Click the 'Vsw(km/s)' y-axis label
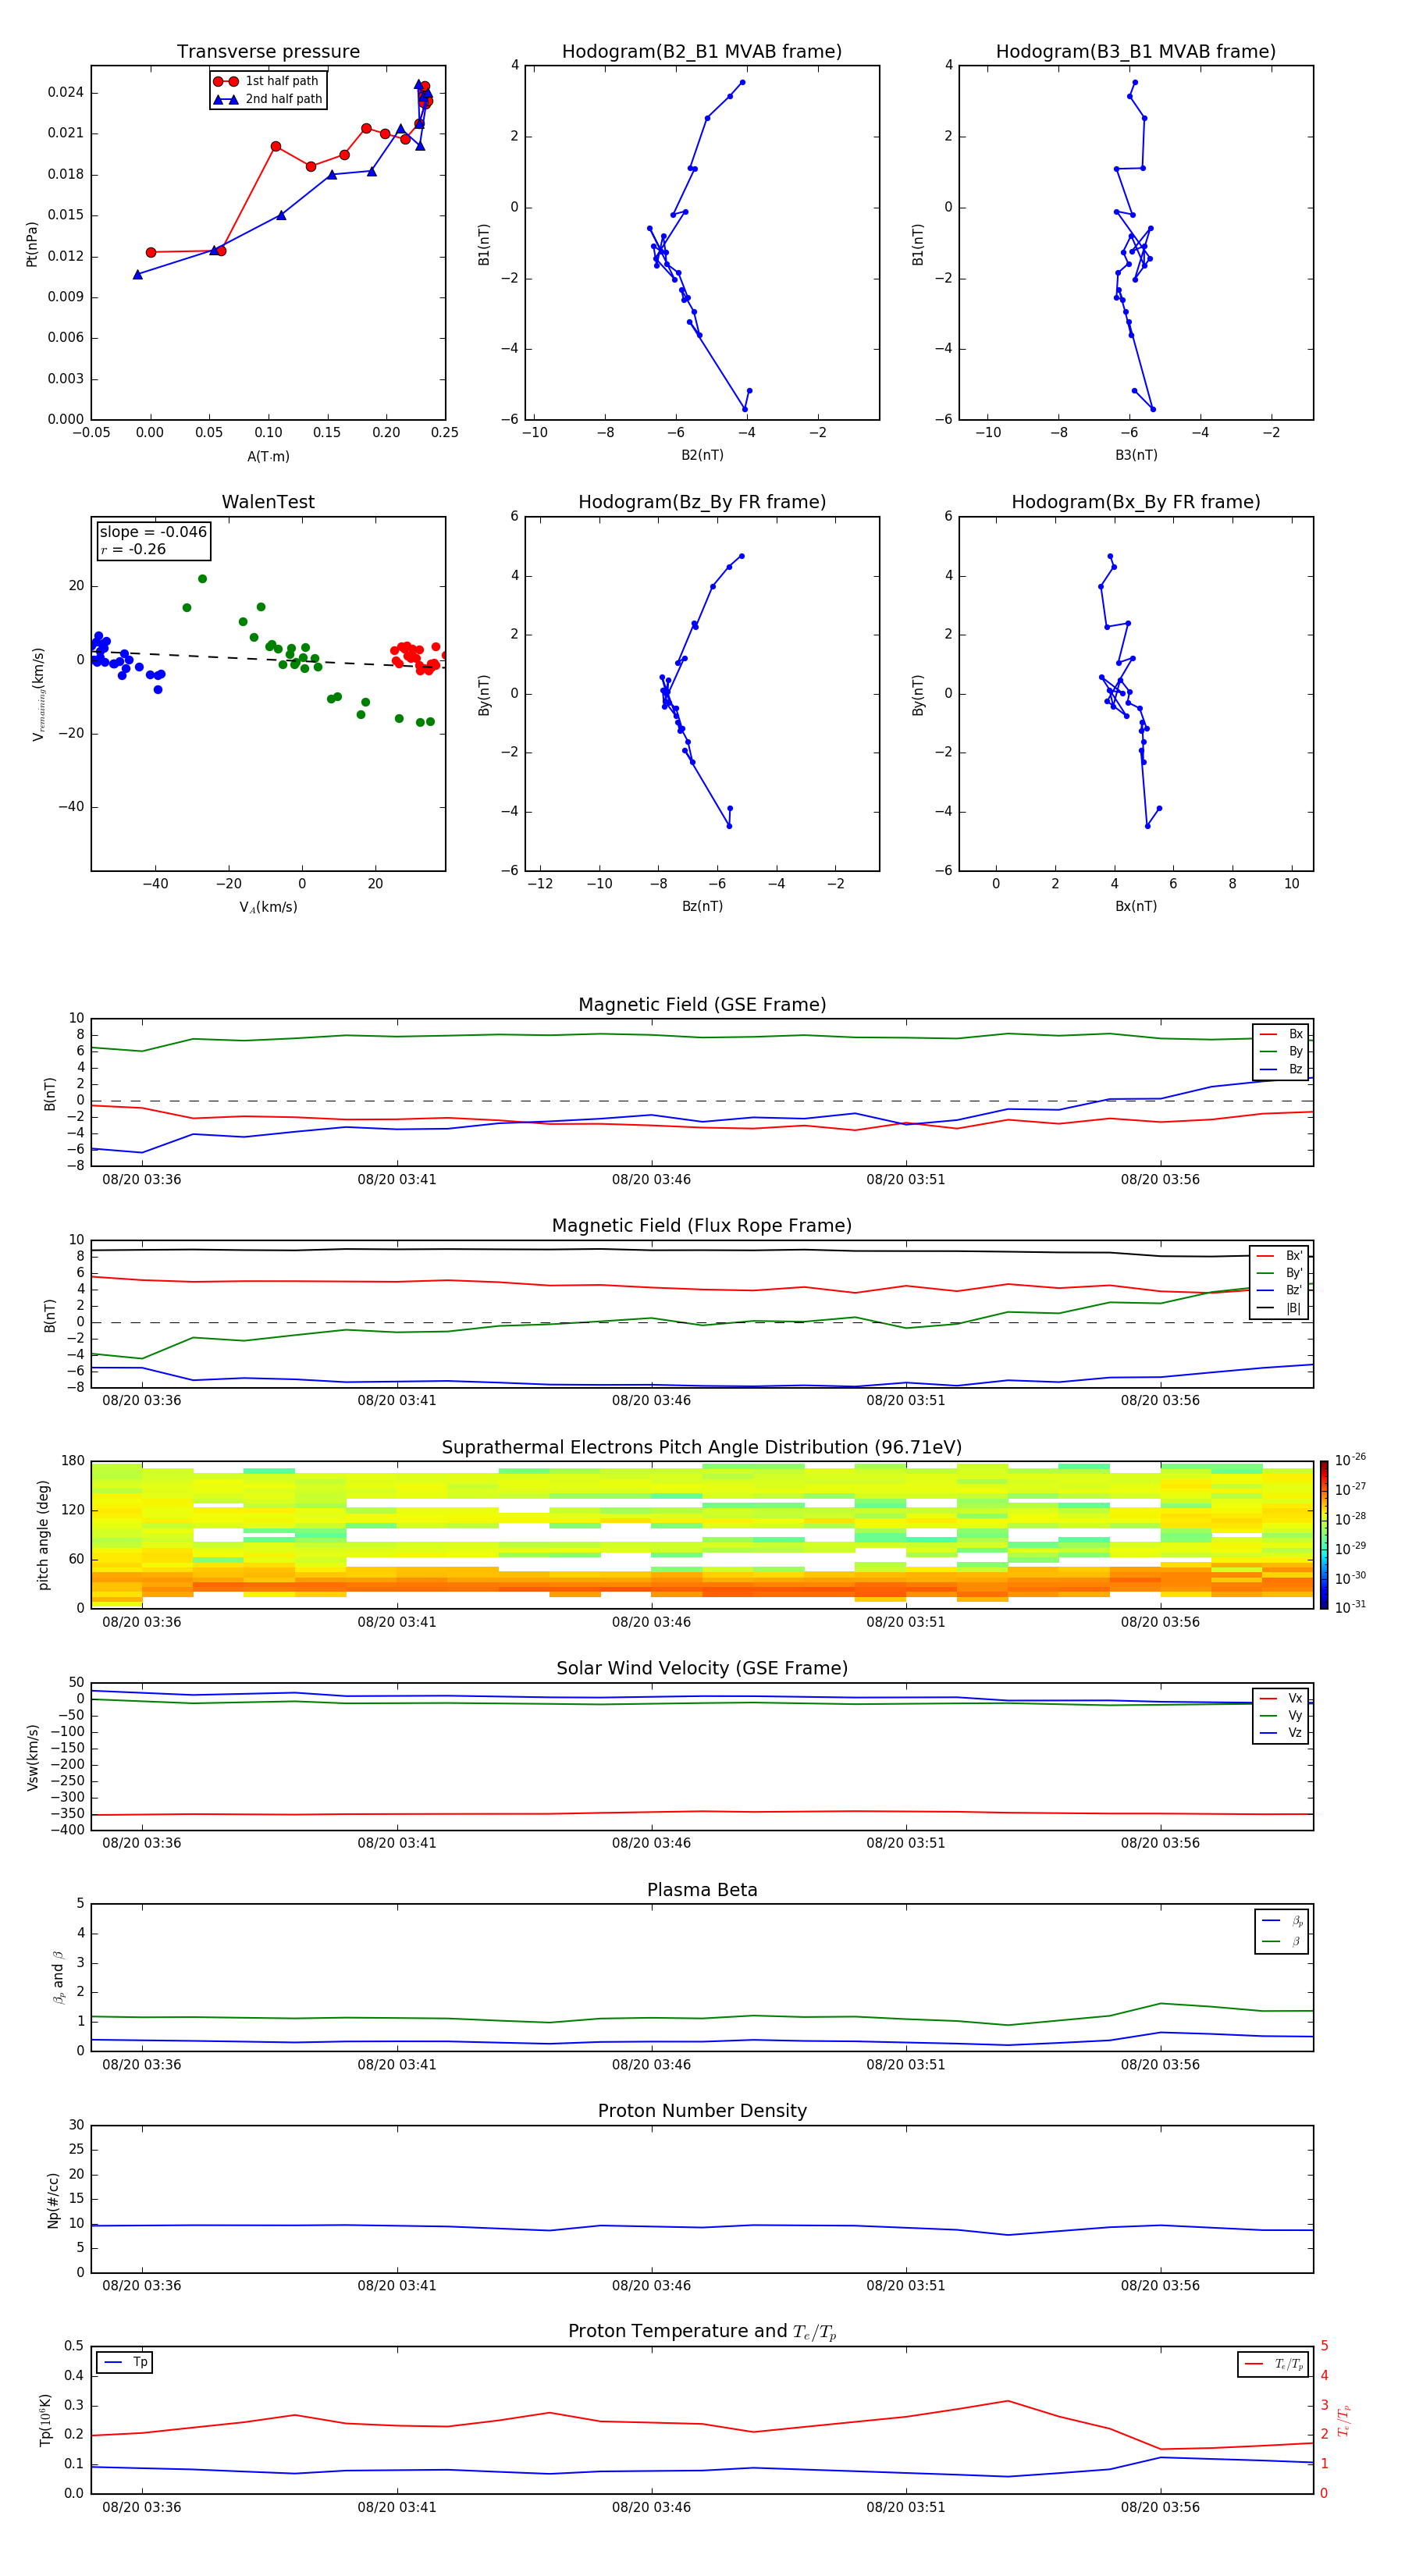Image resolution: width=1405 pixels, height=2576 pixels. [32, 1757]
